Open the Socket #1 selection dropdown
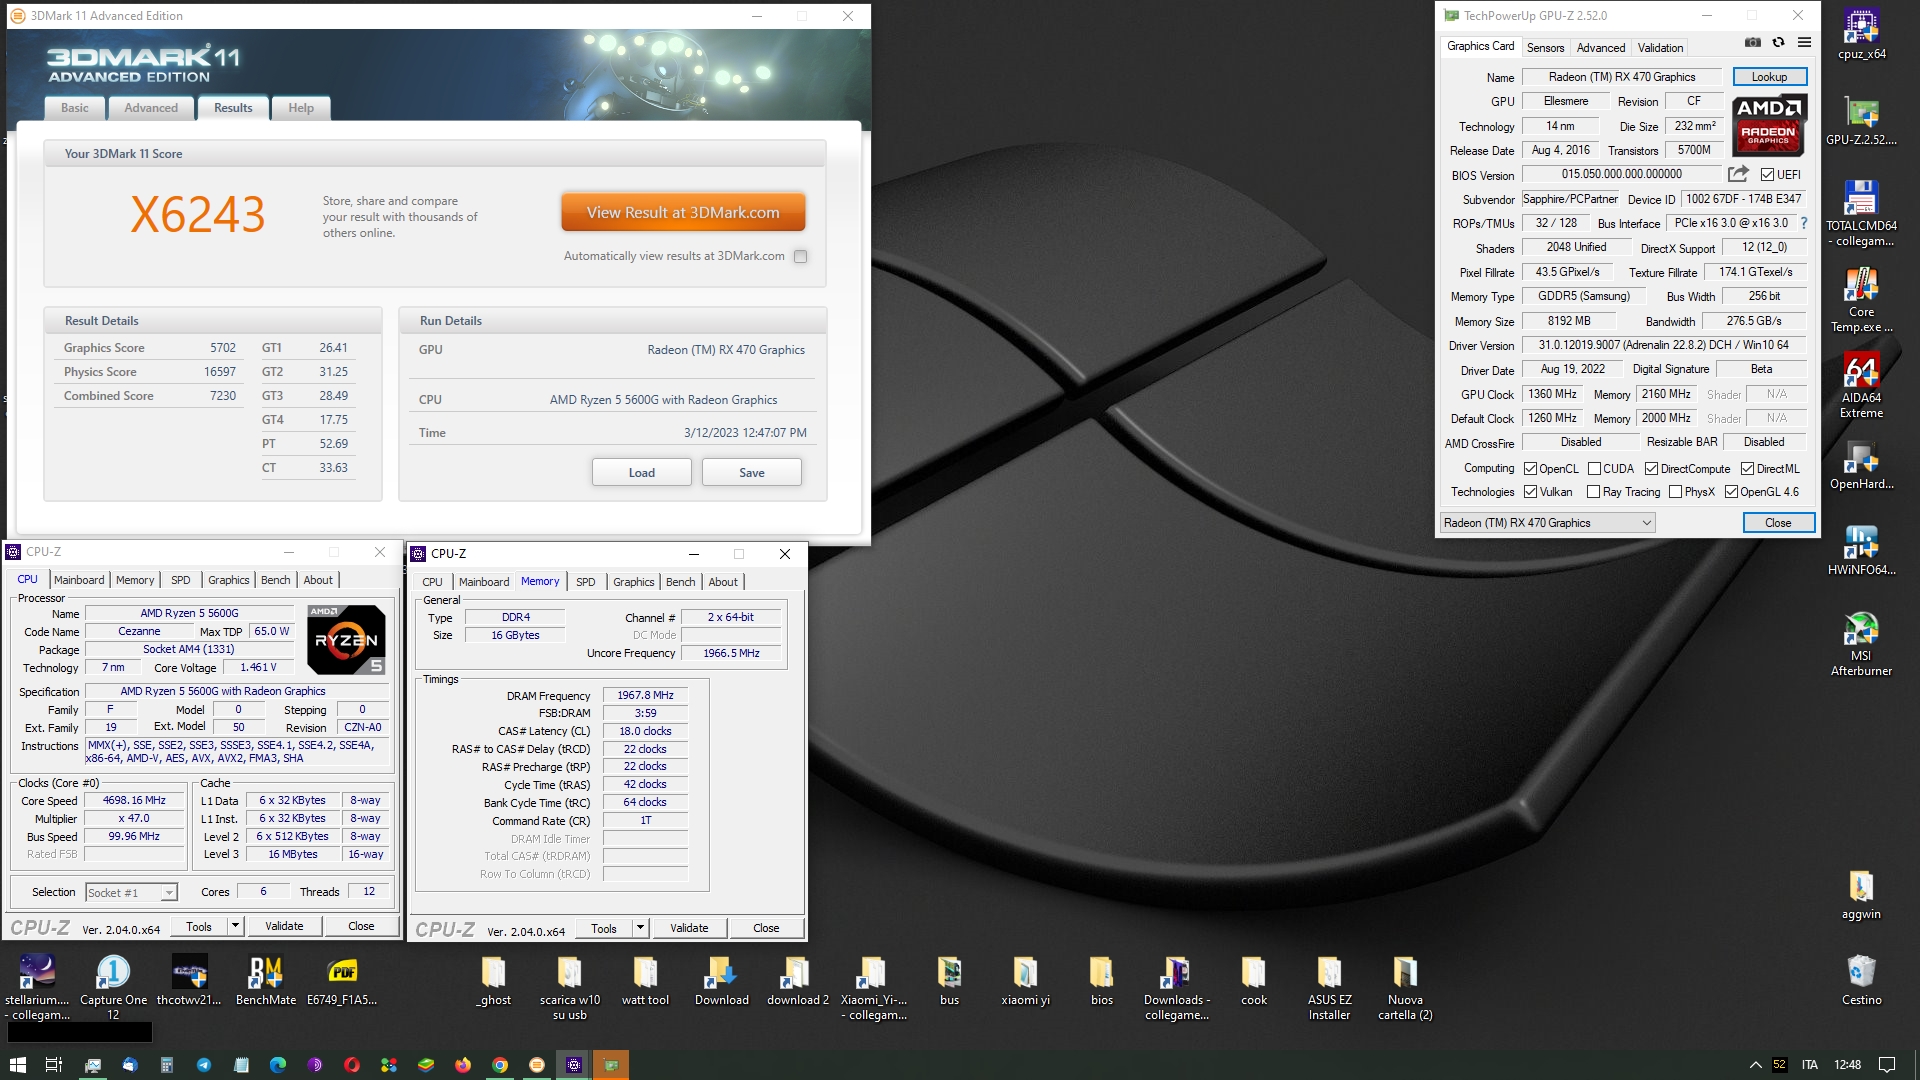This screenshot has width=1920, height=1080. pos(131,892)
